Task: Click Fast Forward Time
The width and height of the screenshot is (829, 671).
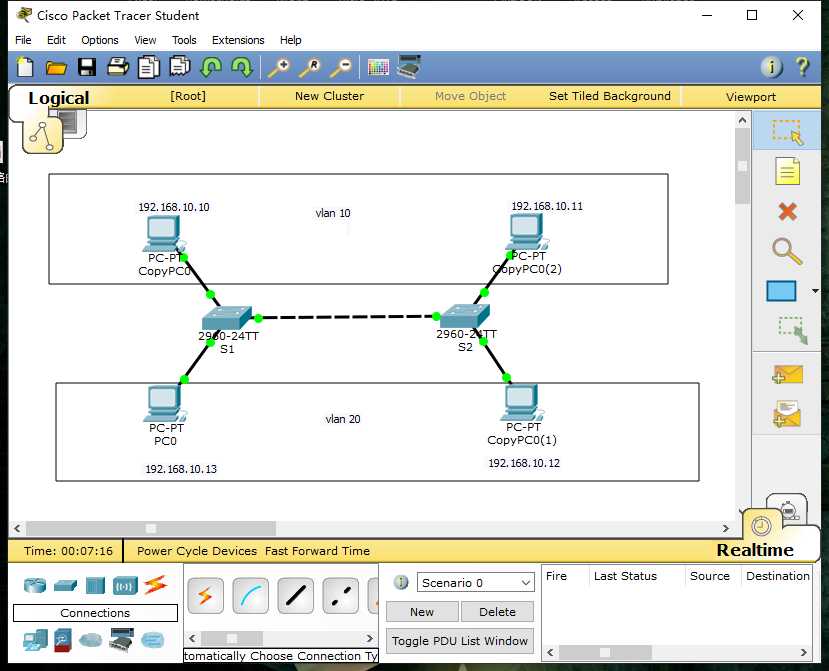Action: (317, 551)
